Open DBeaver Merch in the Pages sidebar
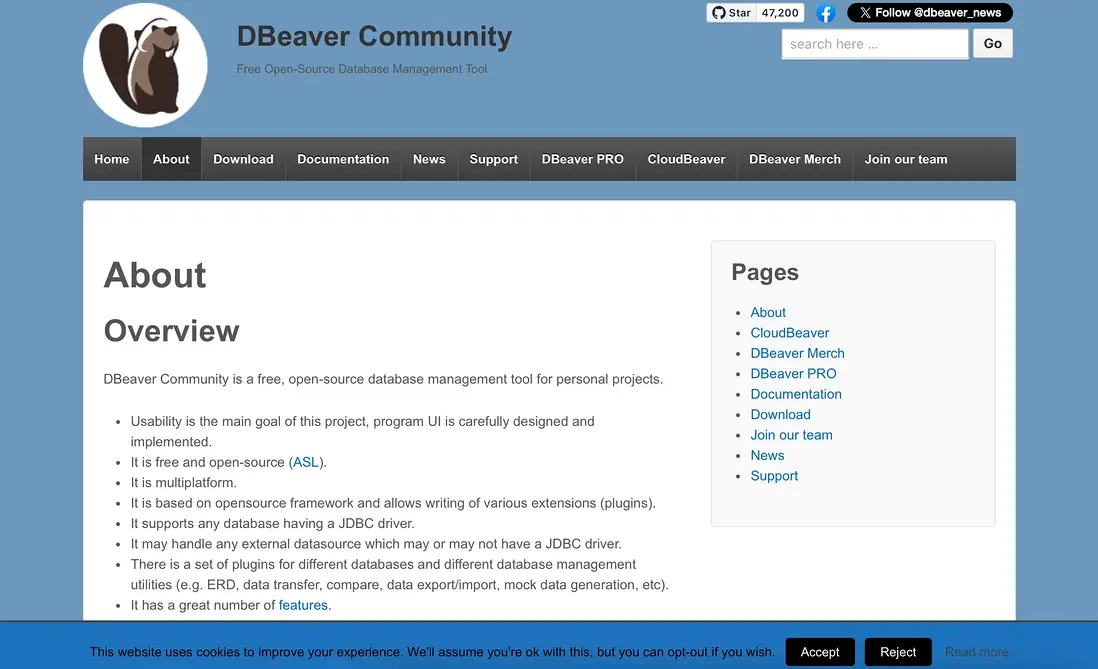This screenshot has width=1098, height=669. click(x=798, y=353)
